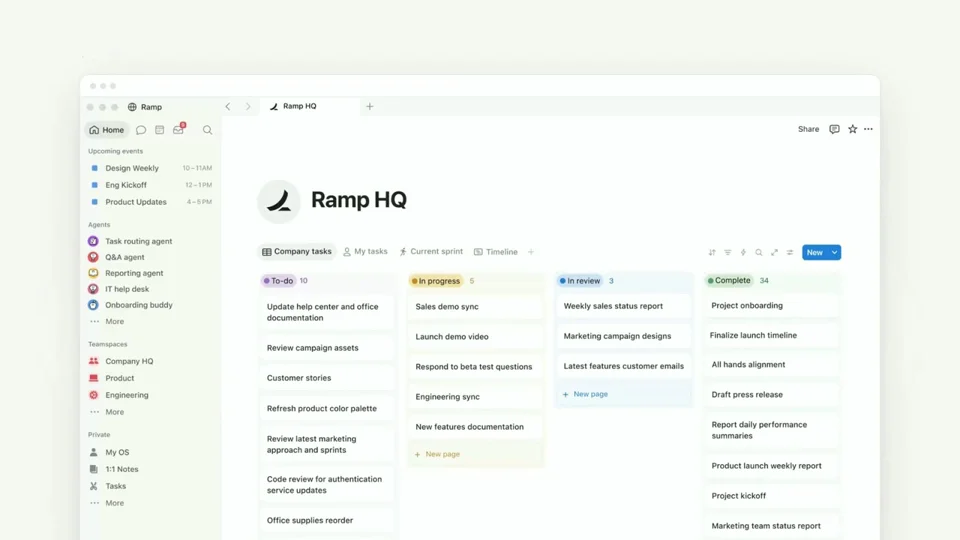
Task: Open the view settings sliders icon
Action: point(790,252)
